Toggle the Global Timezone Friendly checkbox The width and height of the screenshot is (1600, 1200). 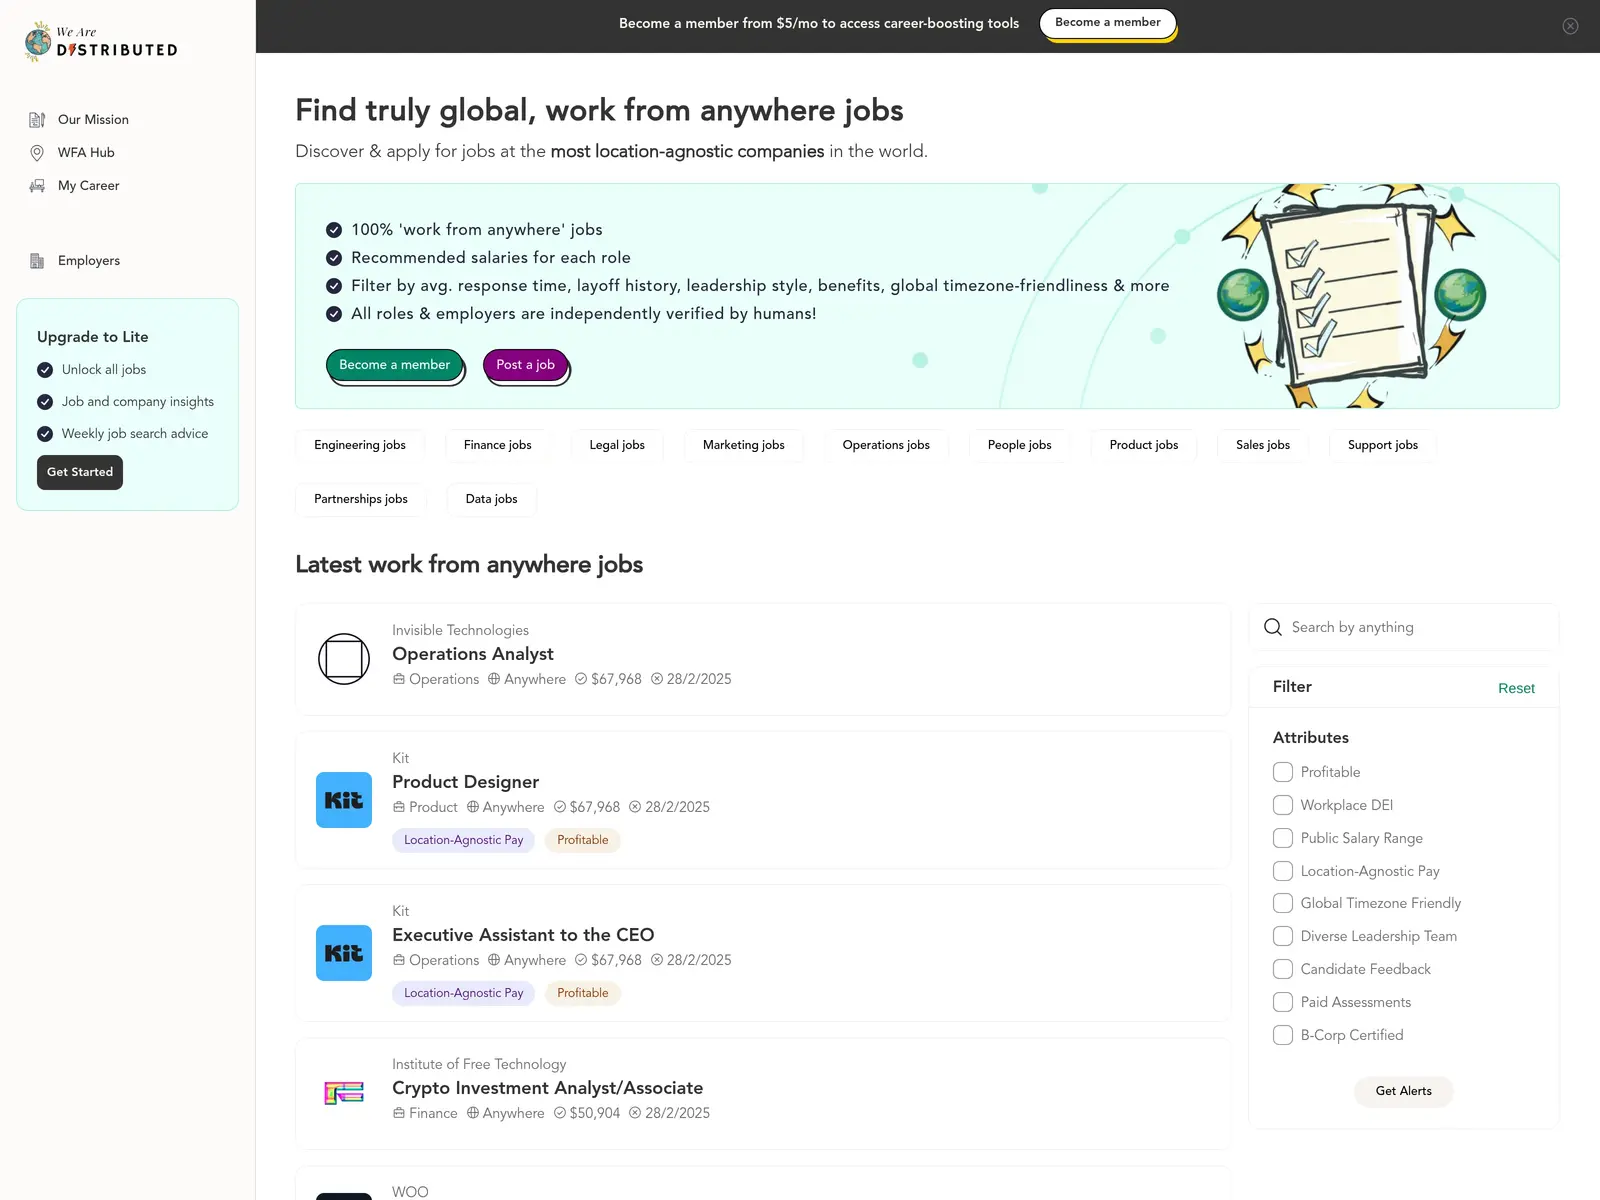pos(1283,903)
